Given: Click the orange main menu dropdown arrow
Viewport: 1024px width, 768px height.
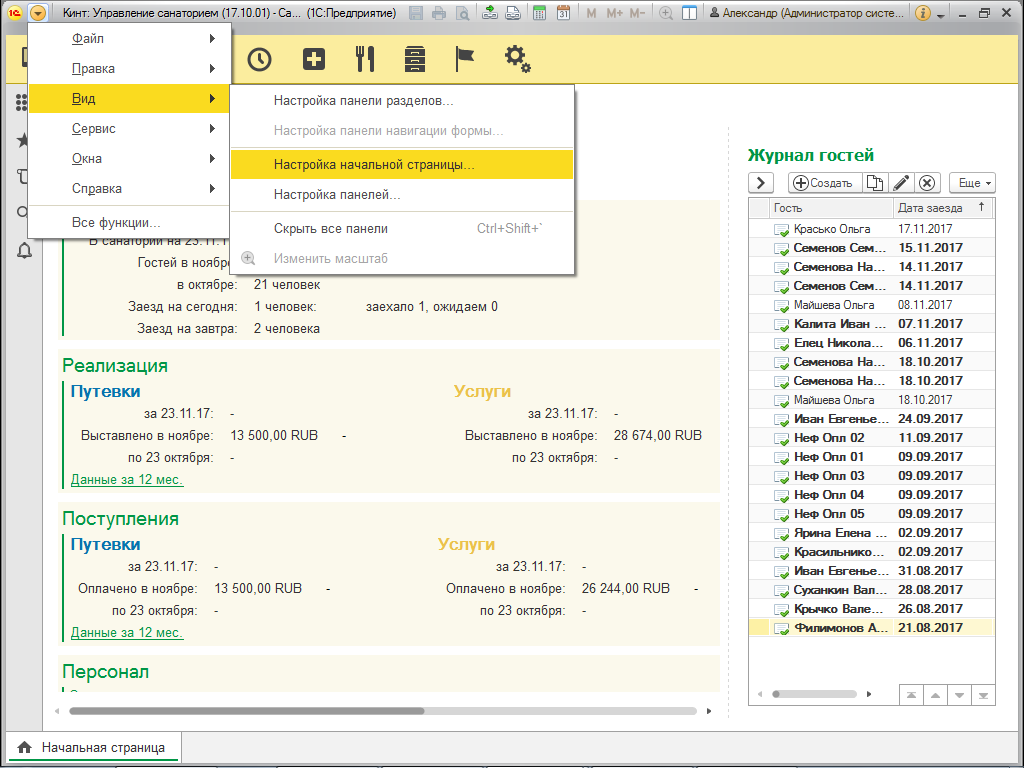Looking at the screenshot, I should 38,13.
